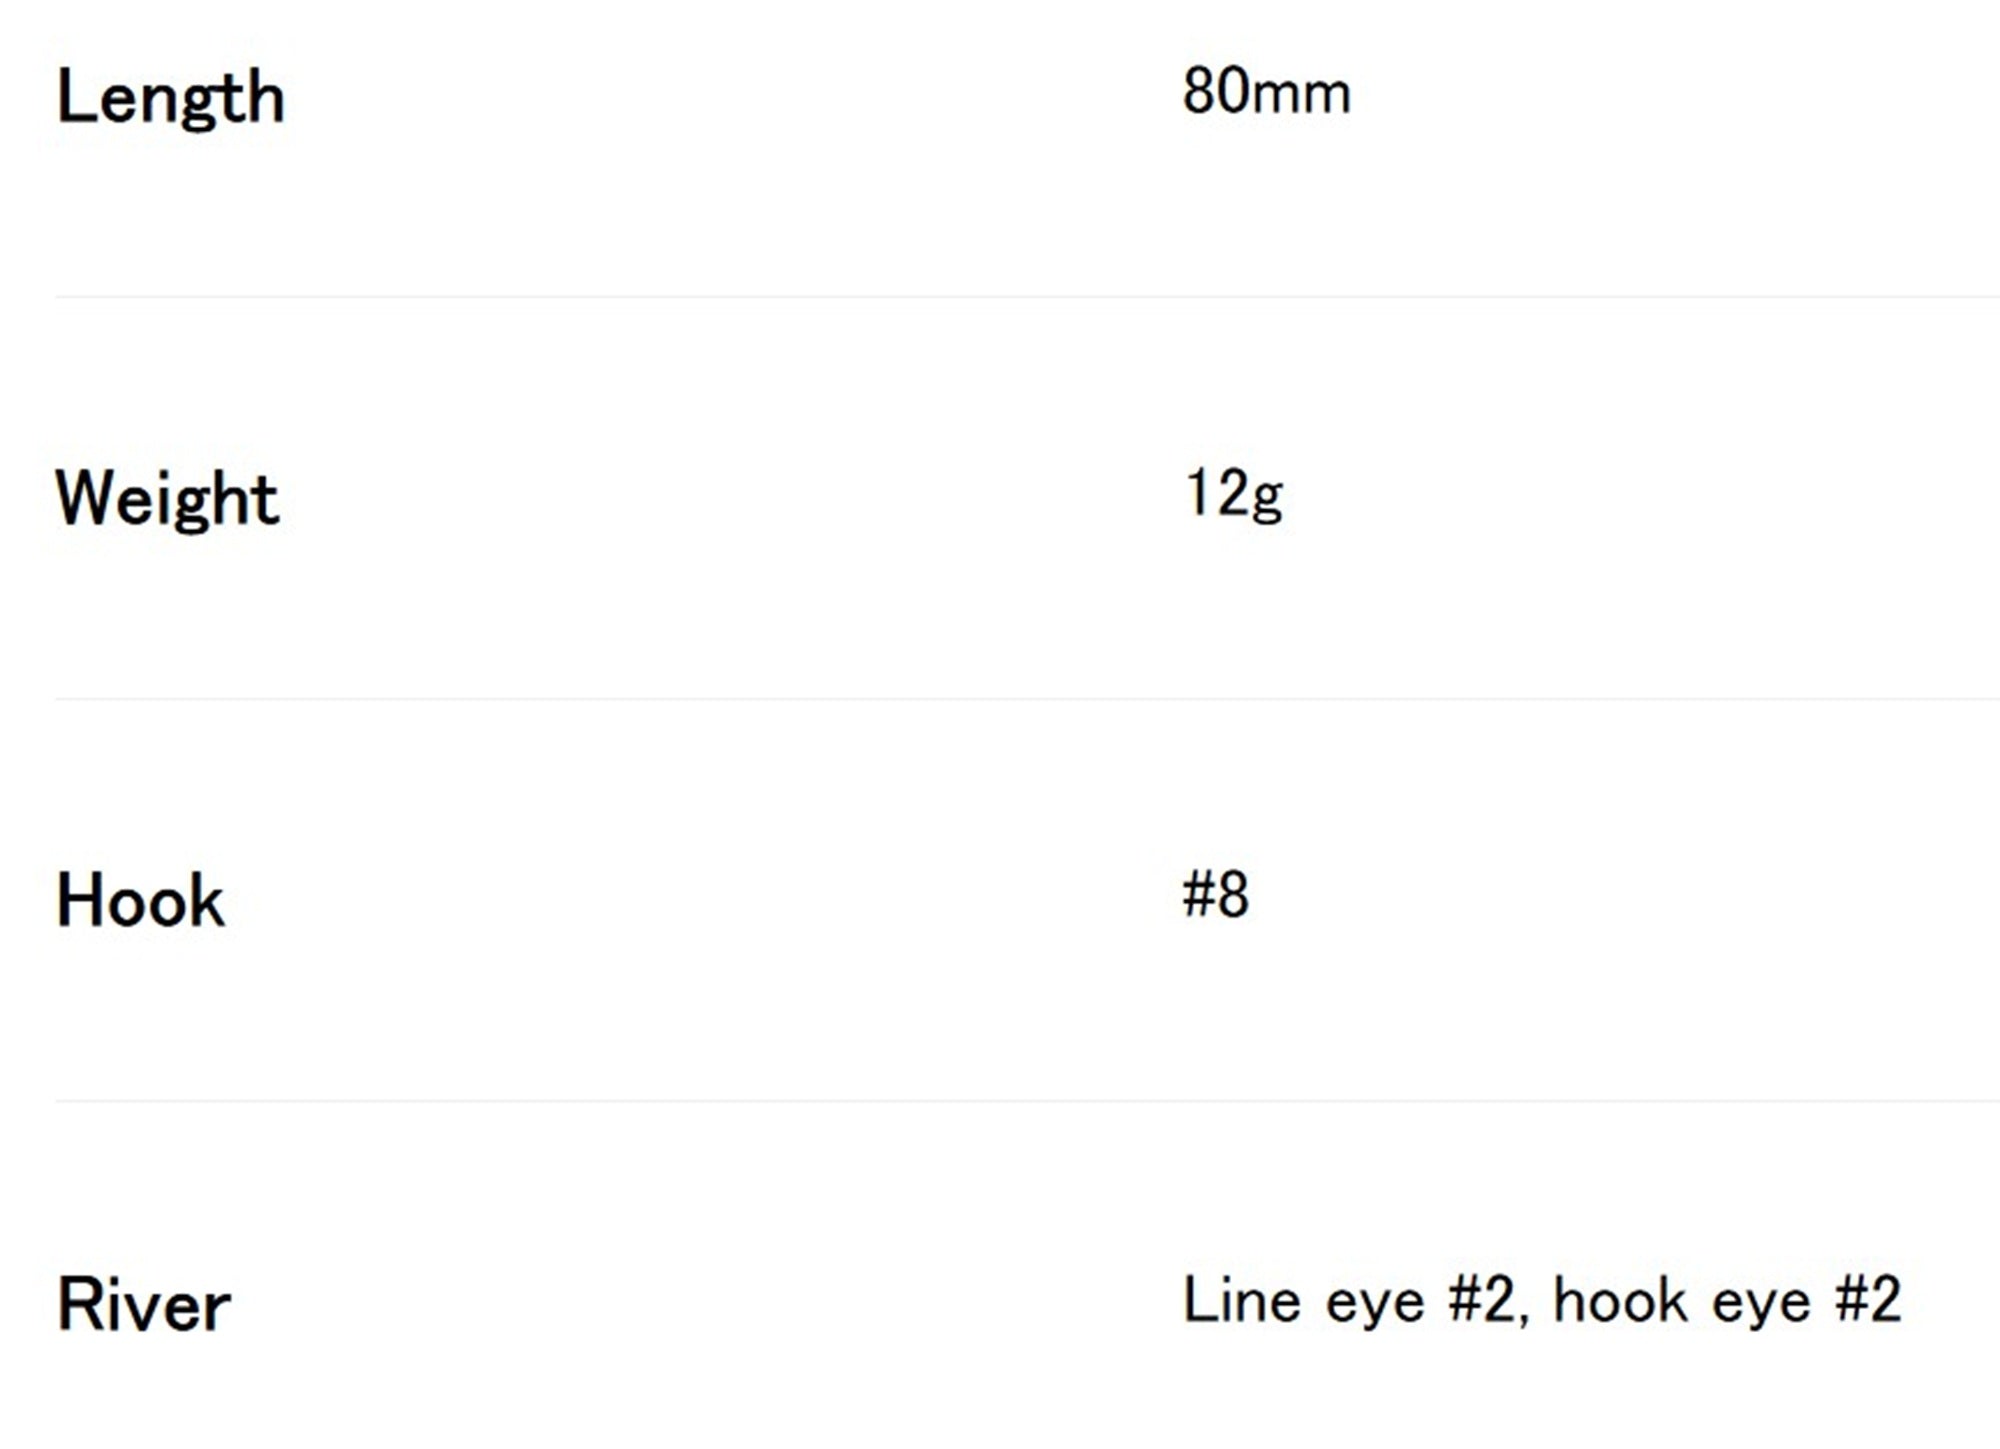Image resolution: width=2000 pixels, height=1449 pixels.
Task: Click the second 'eye' word after hook
Action: 1761,1306
